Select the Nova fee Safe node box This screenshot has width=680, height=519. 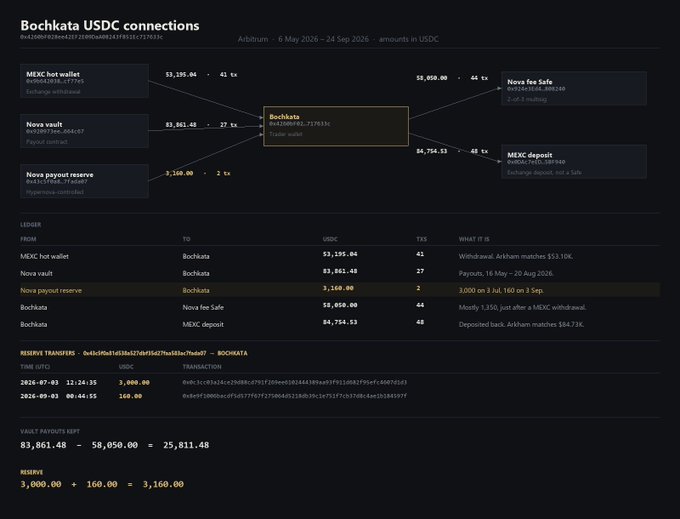[574, 88]
